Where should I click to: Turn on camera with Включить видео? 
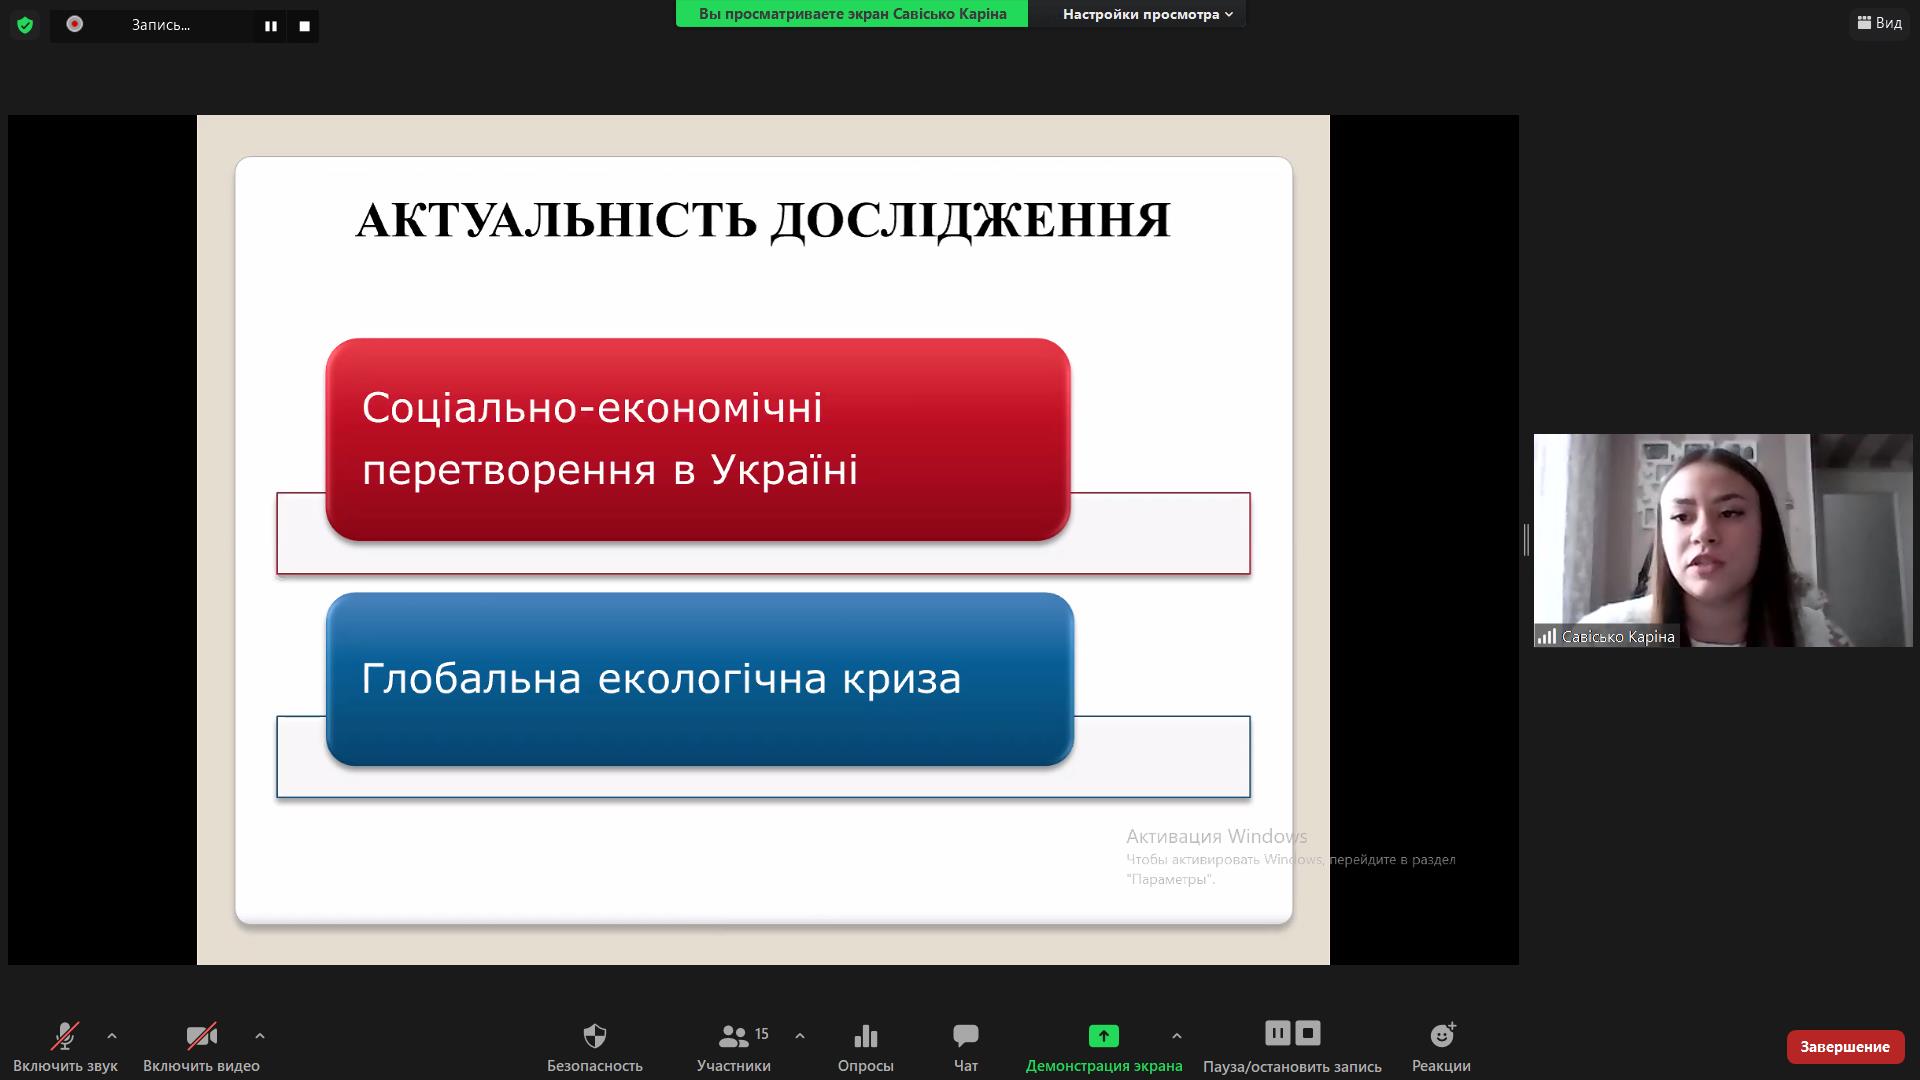point(201,1047)
